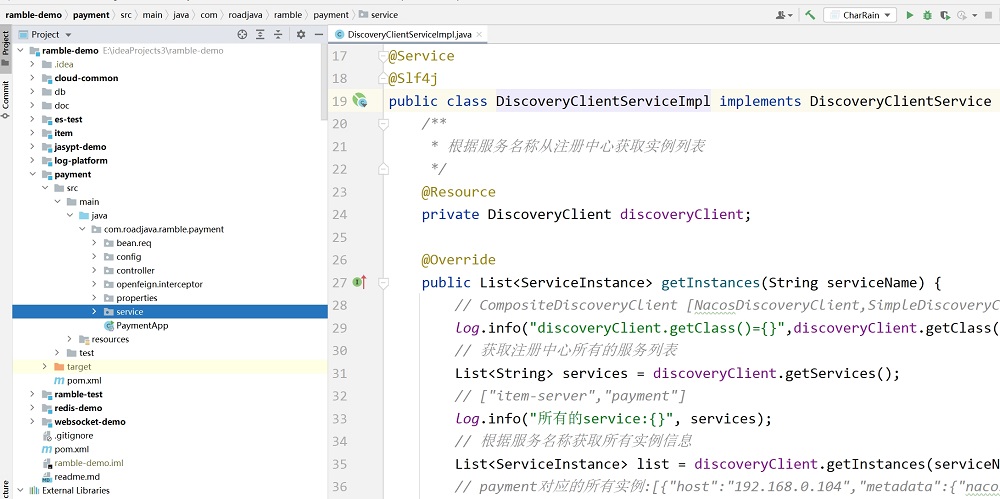Click Select Opened File target icon
Image resolution: width=1000 pixels, height=499 pixels.
pos(242,34)
